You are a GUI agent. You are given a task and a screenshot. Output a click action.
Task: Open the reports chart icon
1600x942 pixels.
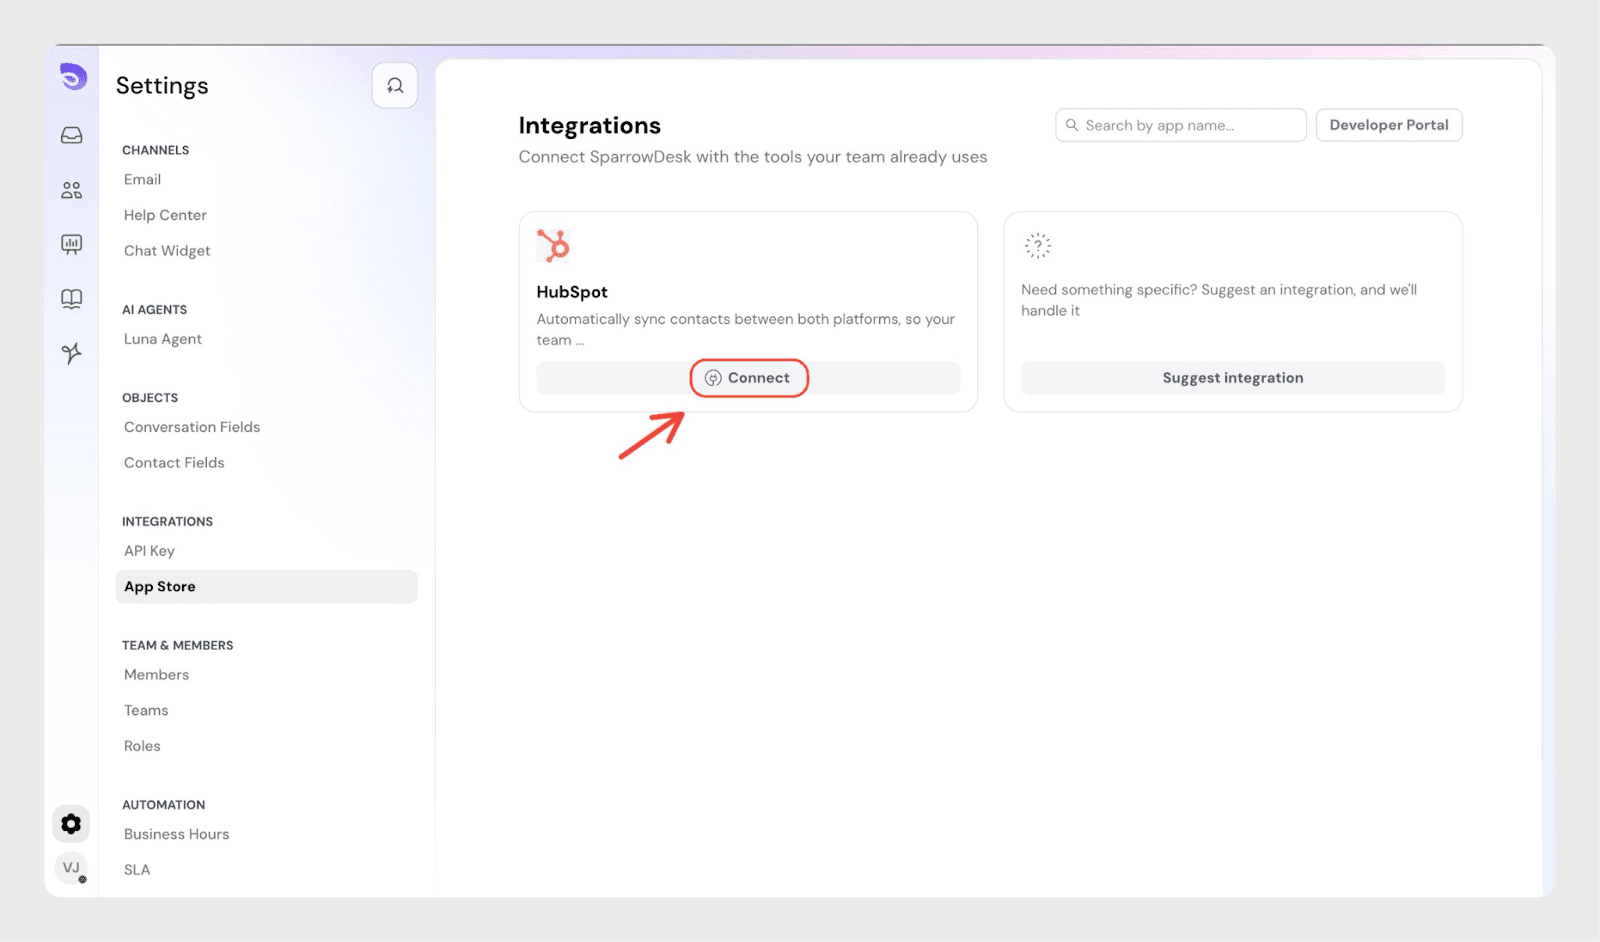(72, 244)
